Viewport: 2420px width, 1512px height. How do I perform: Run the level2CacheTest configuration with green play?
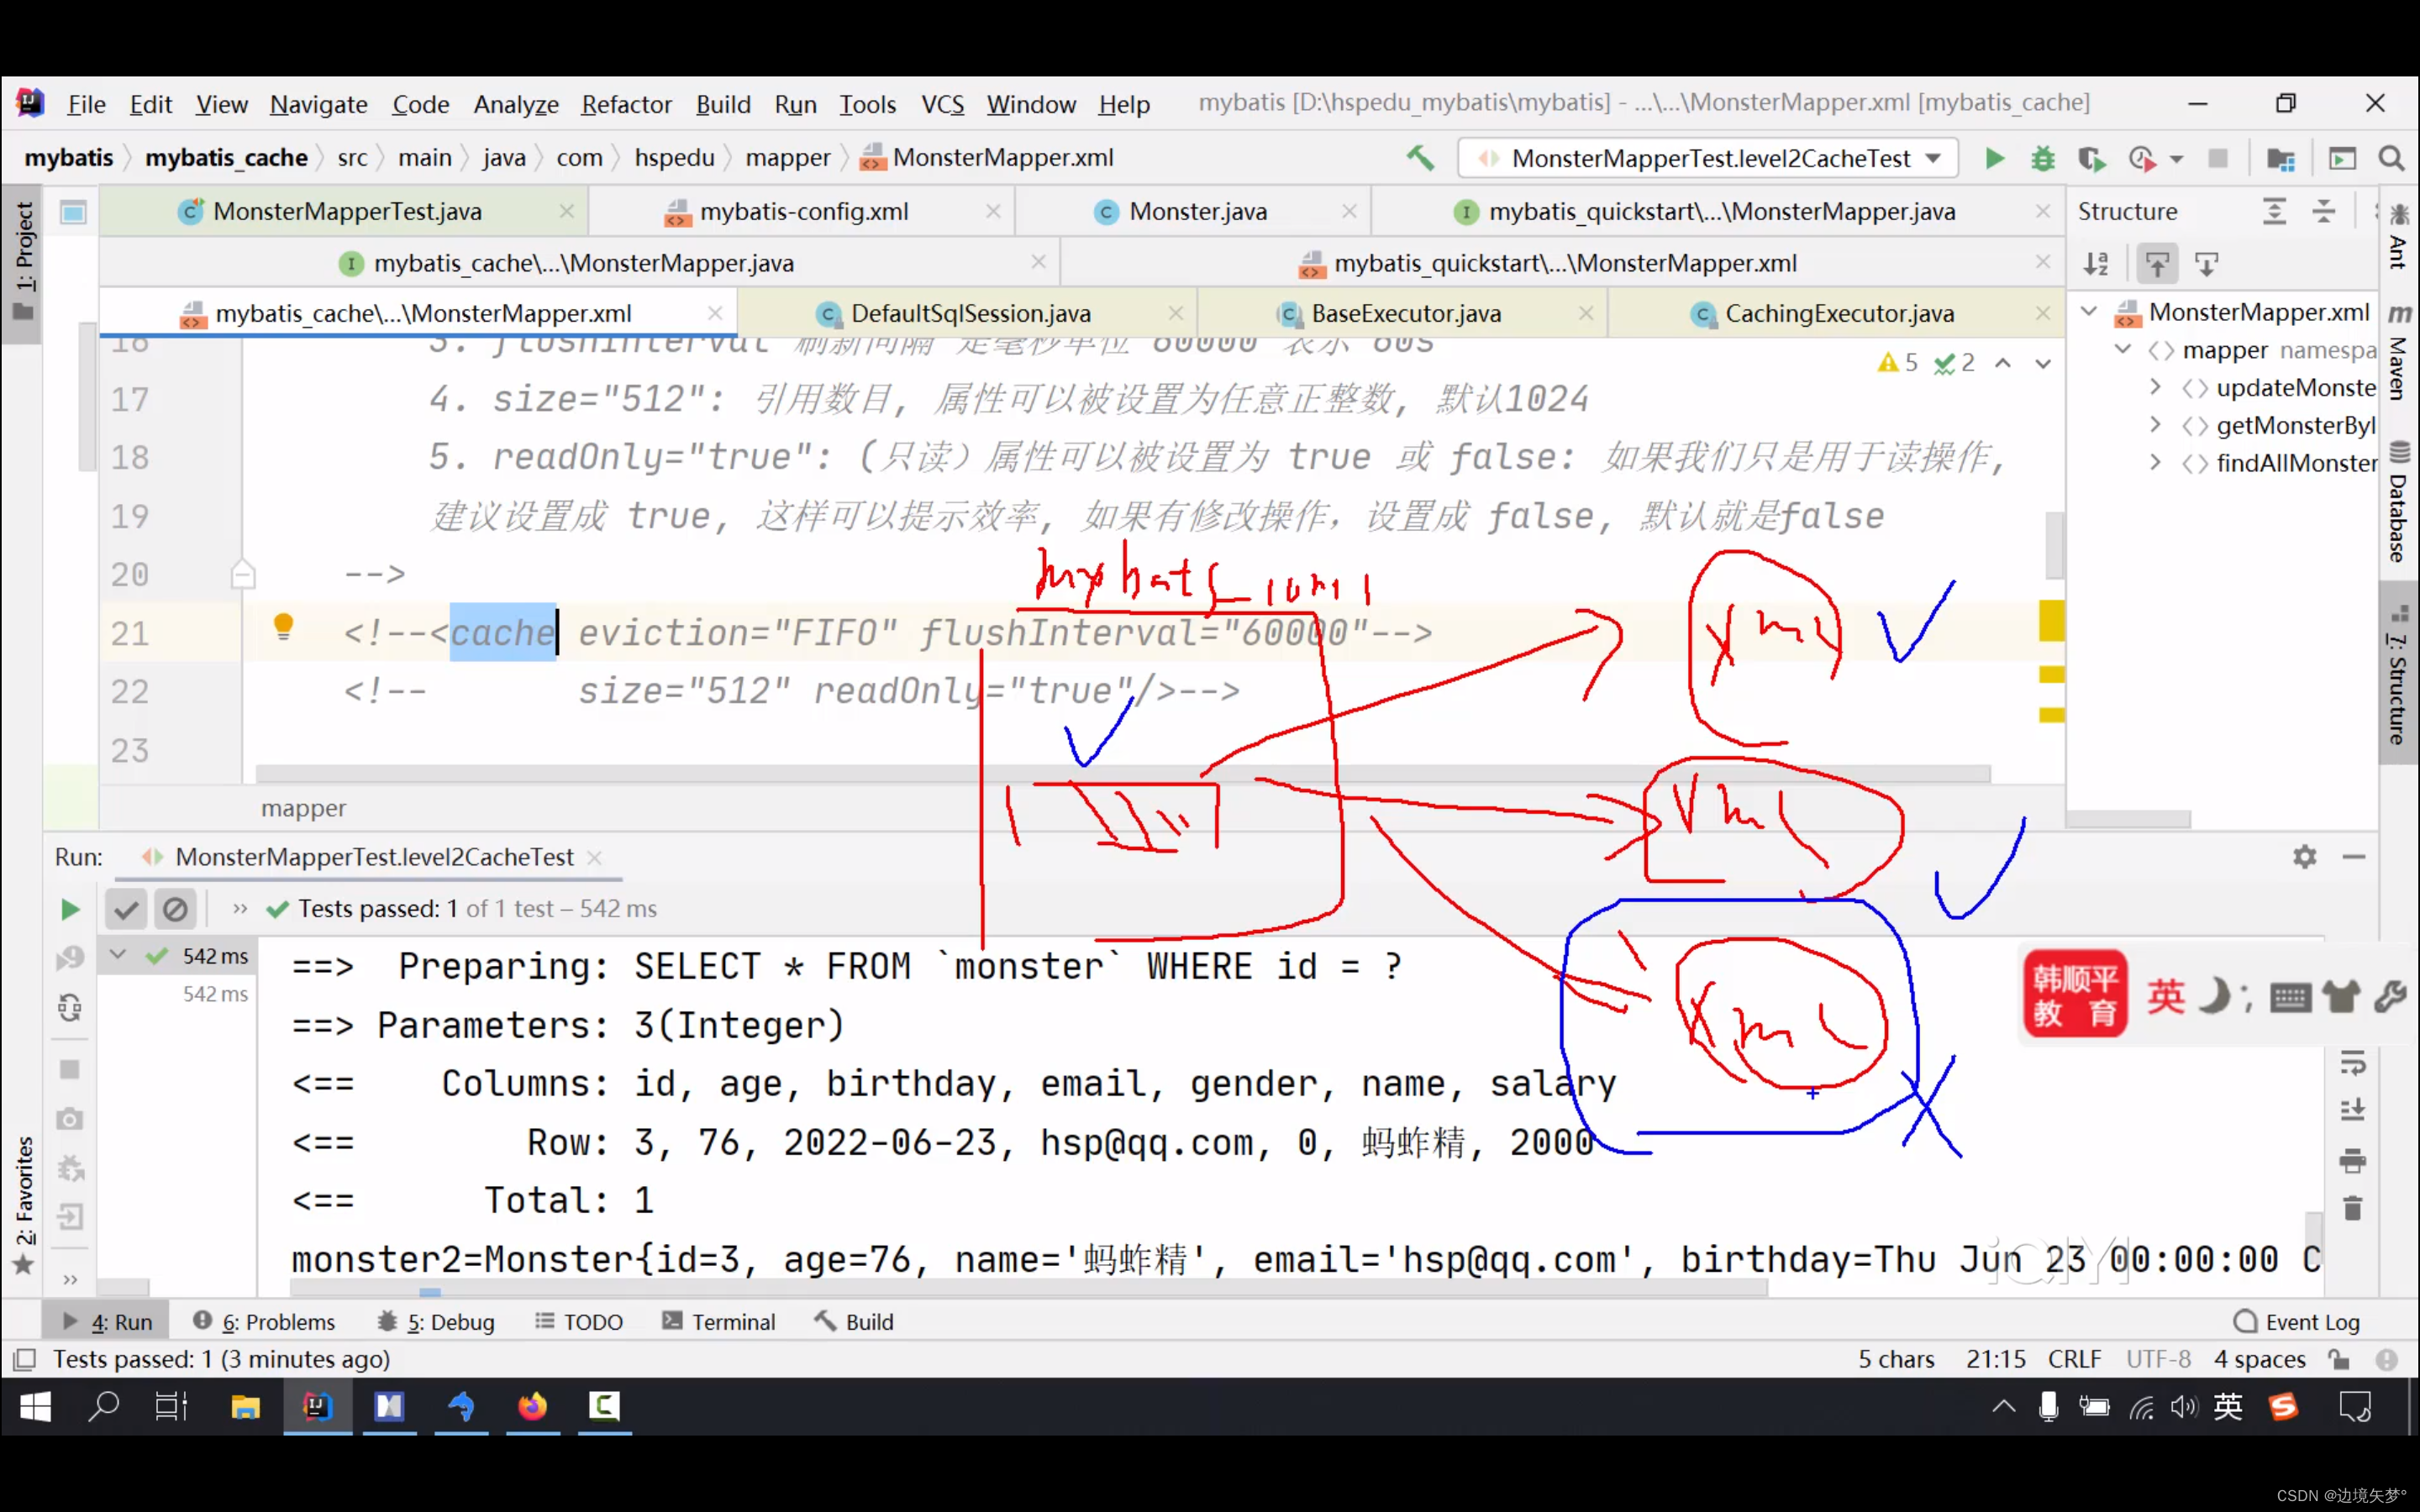click(1994, 158)
